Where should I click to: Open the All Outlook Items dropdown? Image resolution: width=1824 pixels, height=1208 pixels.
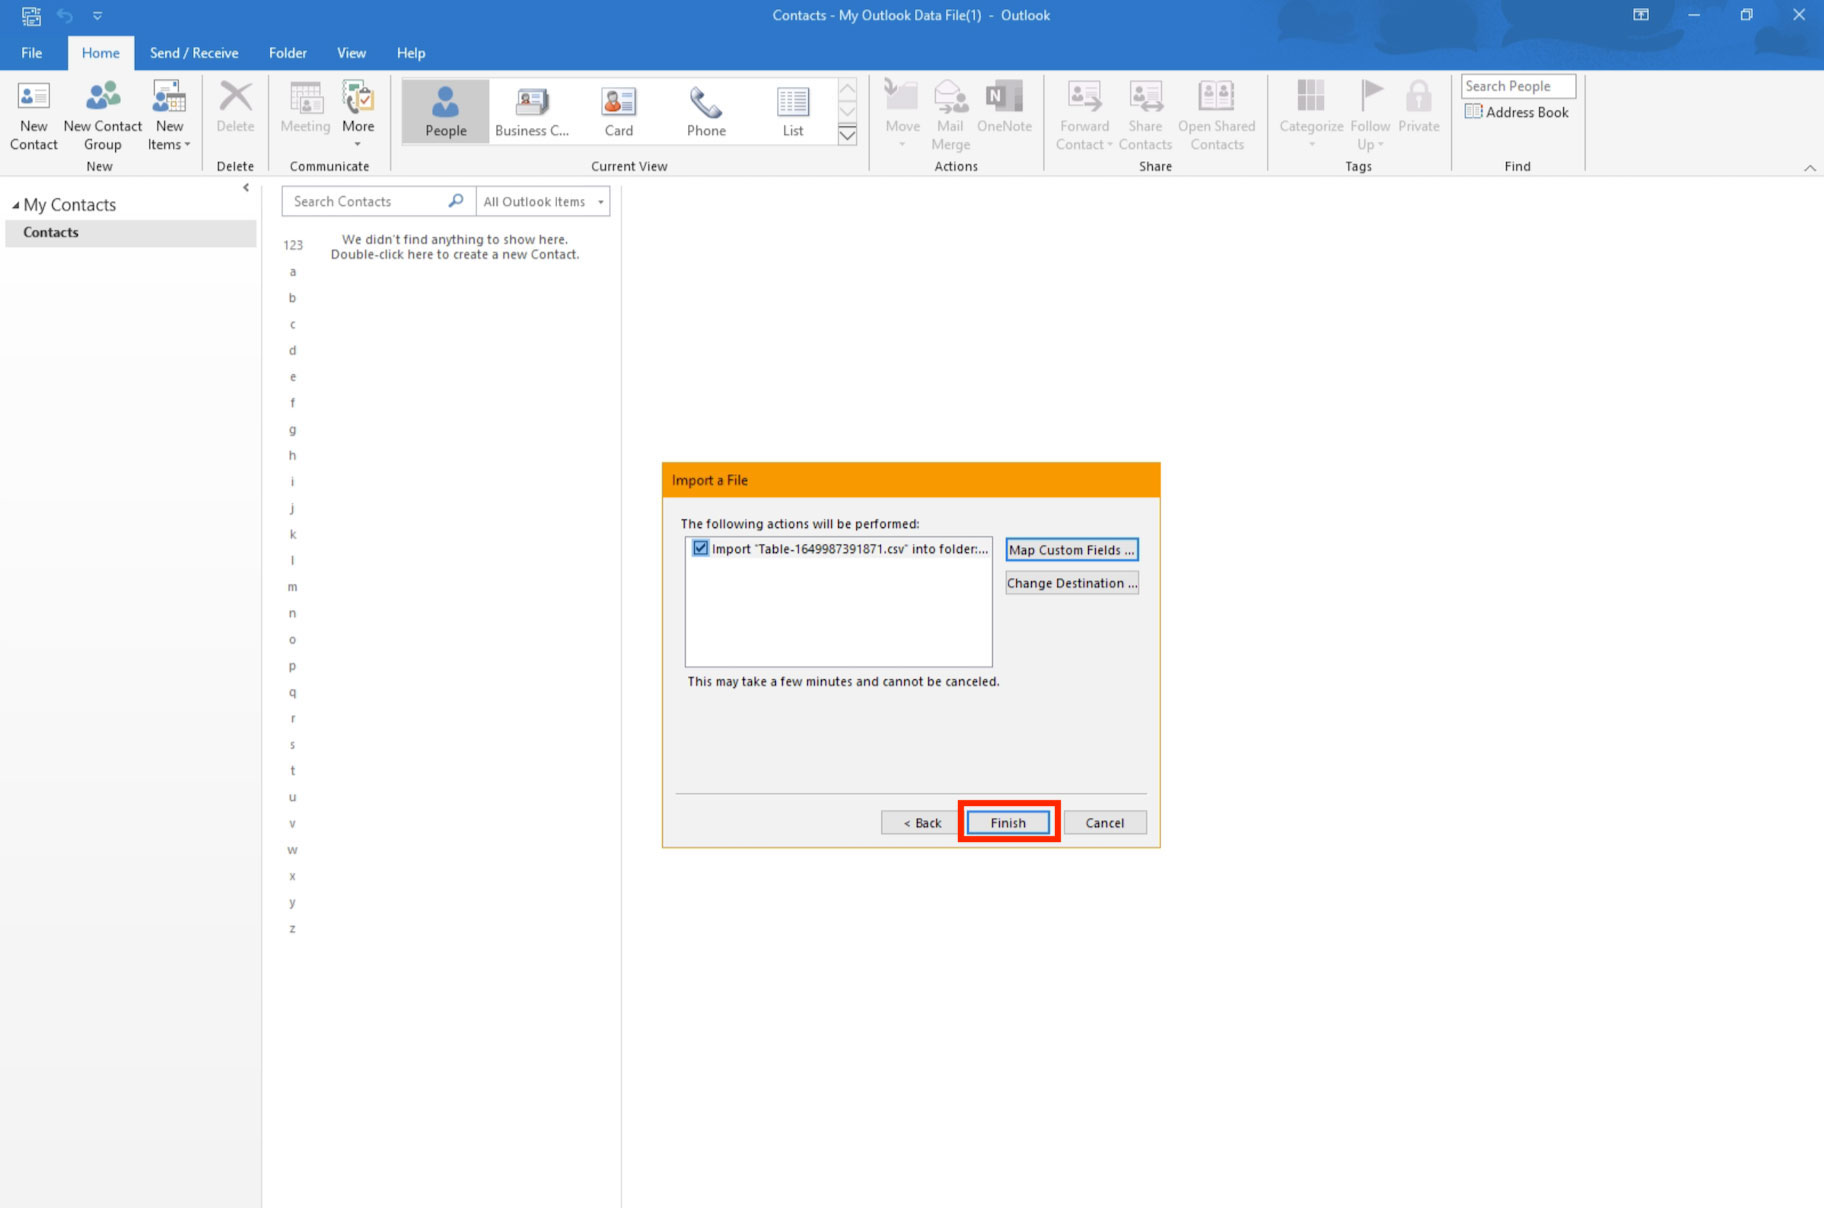pos(544,201)
